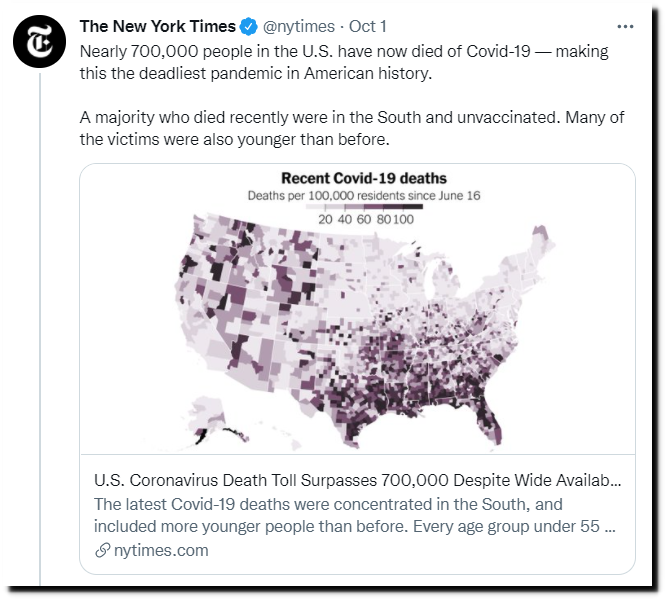Click the article headline about death toll surpassing 700,000
This screenshot has height=599, width=665.
tap(358, 480)
